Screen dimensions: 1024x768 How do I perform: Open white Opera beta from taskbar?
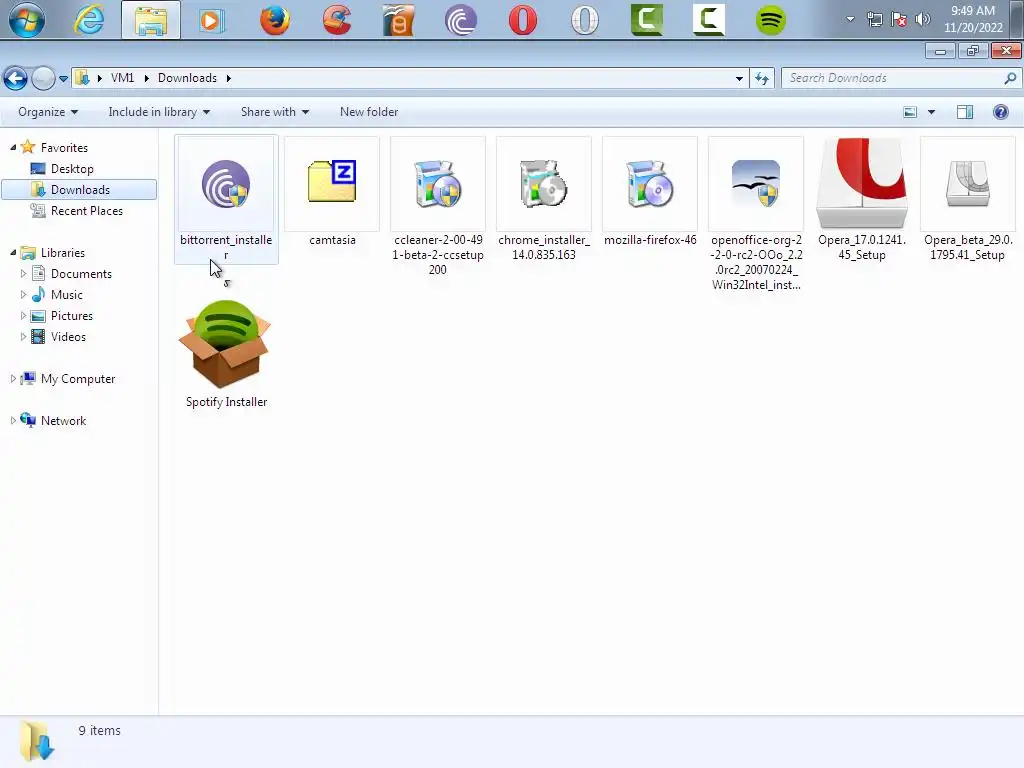click(584, 20)
